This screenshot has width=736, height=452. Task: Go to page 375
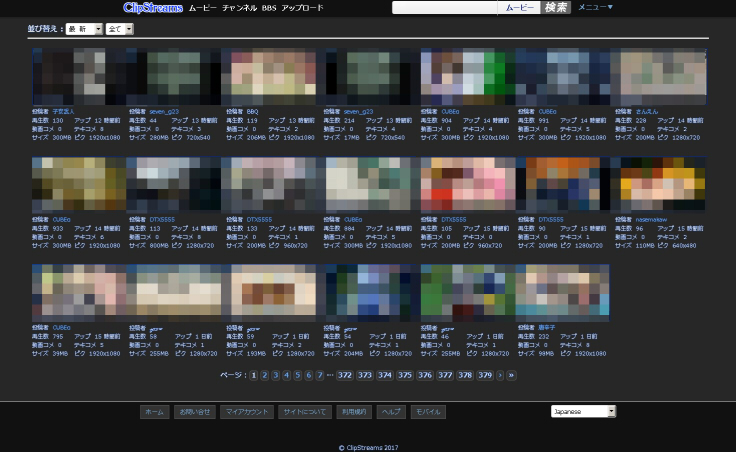click(x=405, y=375)
